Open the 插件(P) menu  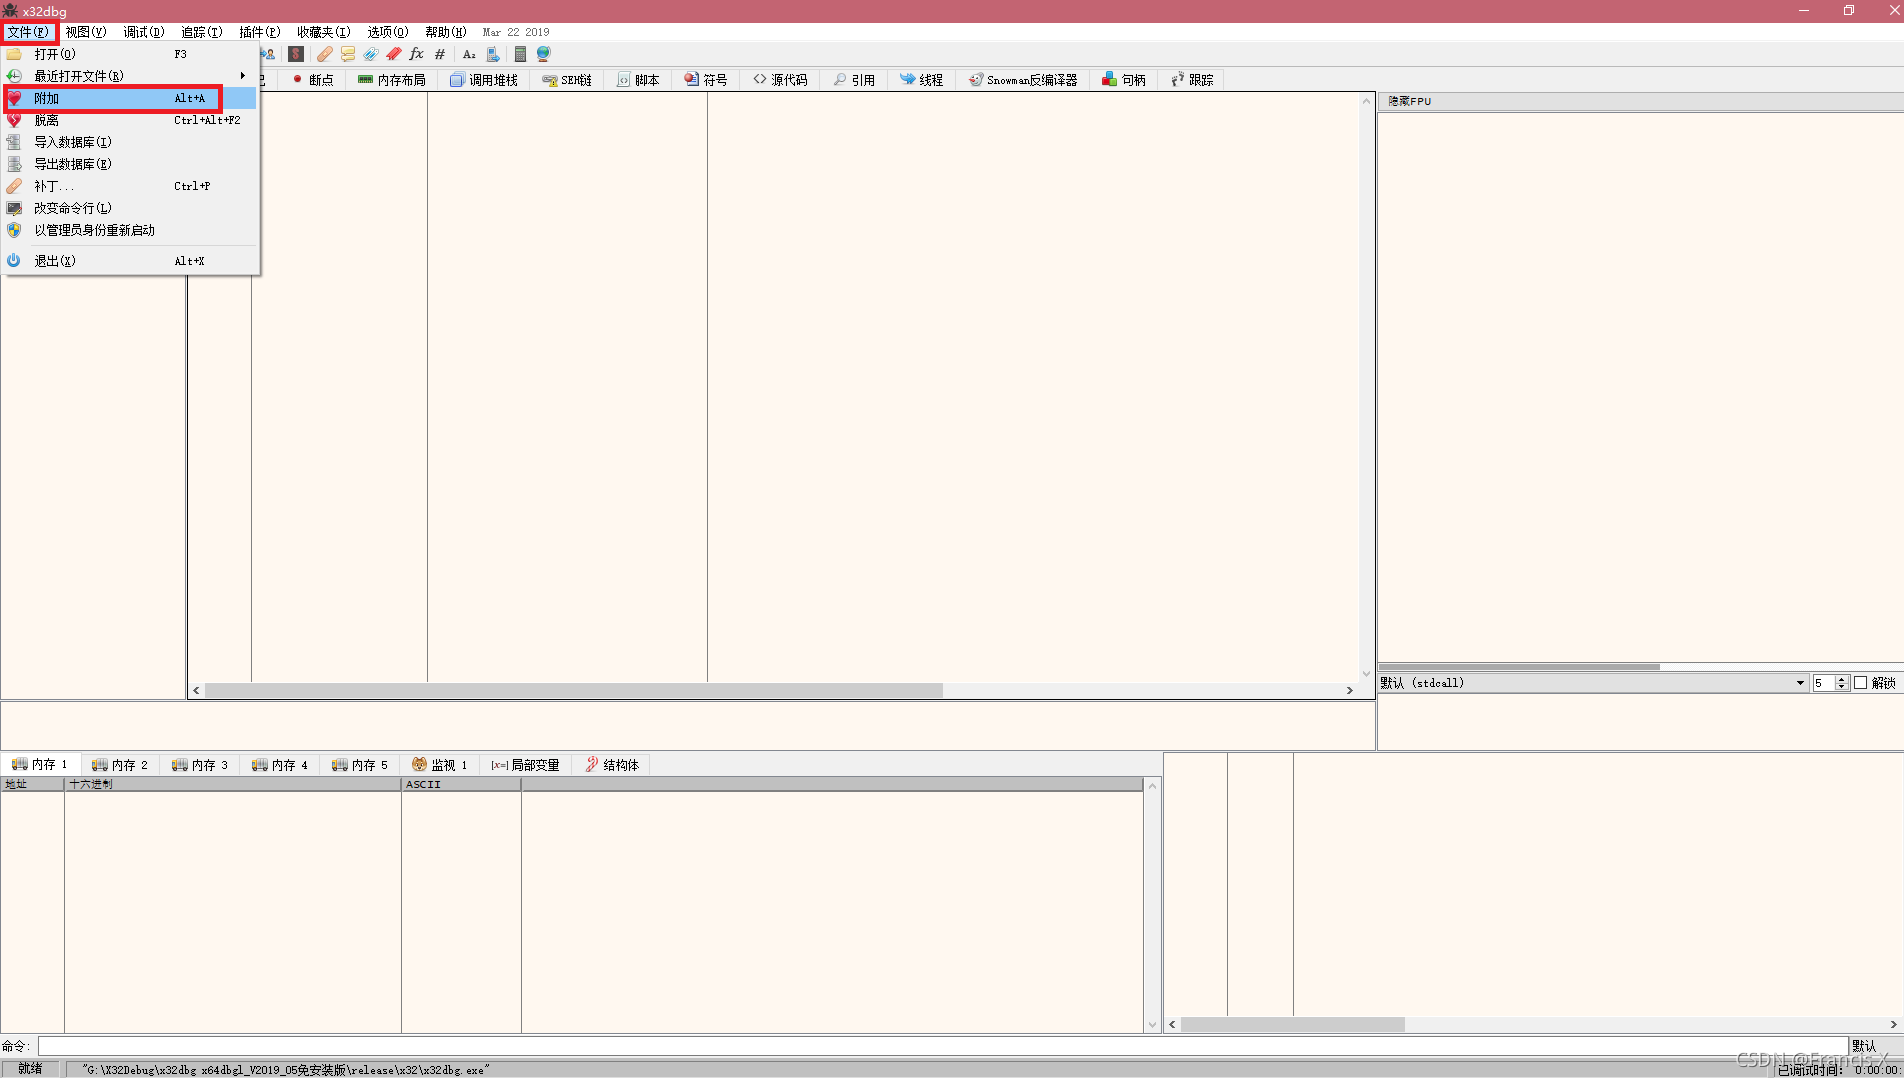(260, 32)
